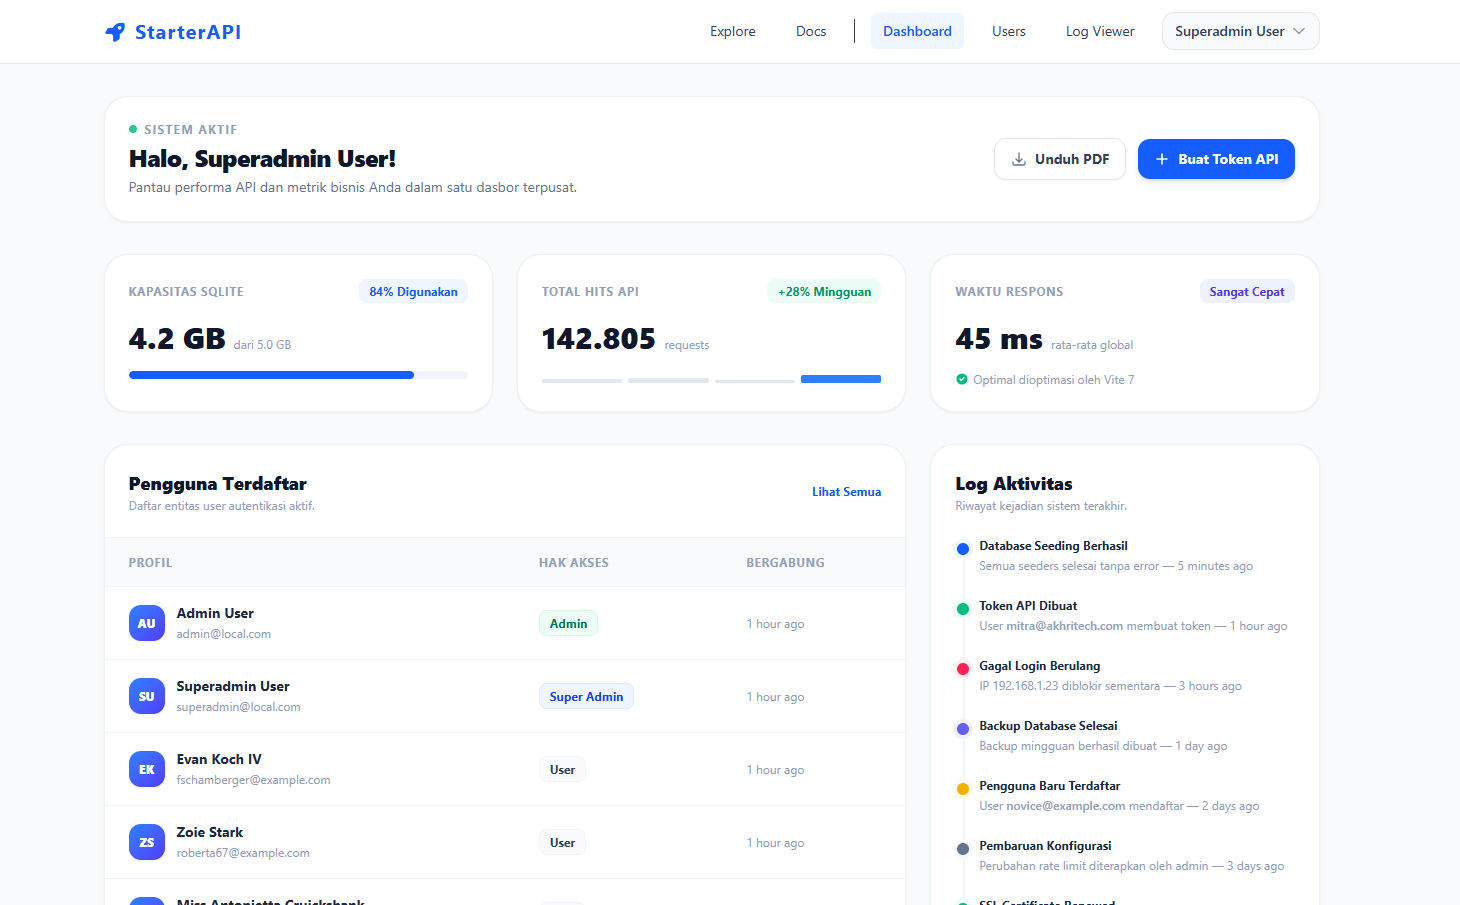Click the 45 ms value
This screenshot has width=1460, height=905.
tap(999, 339)
